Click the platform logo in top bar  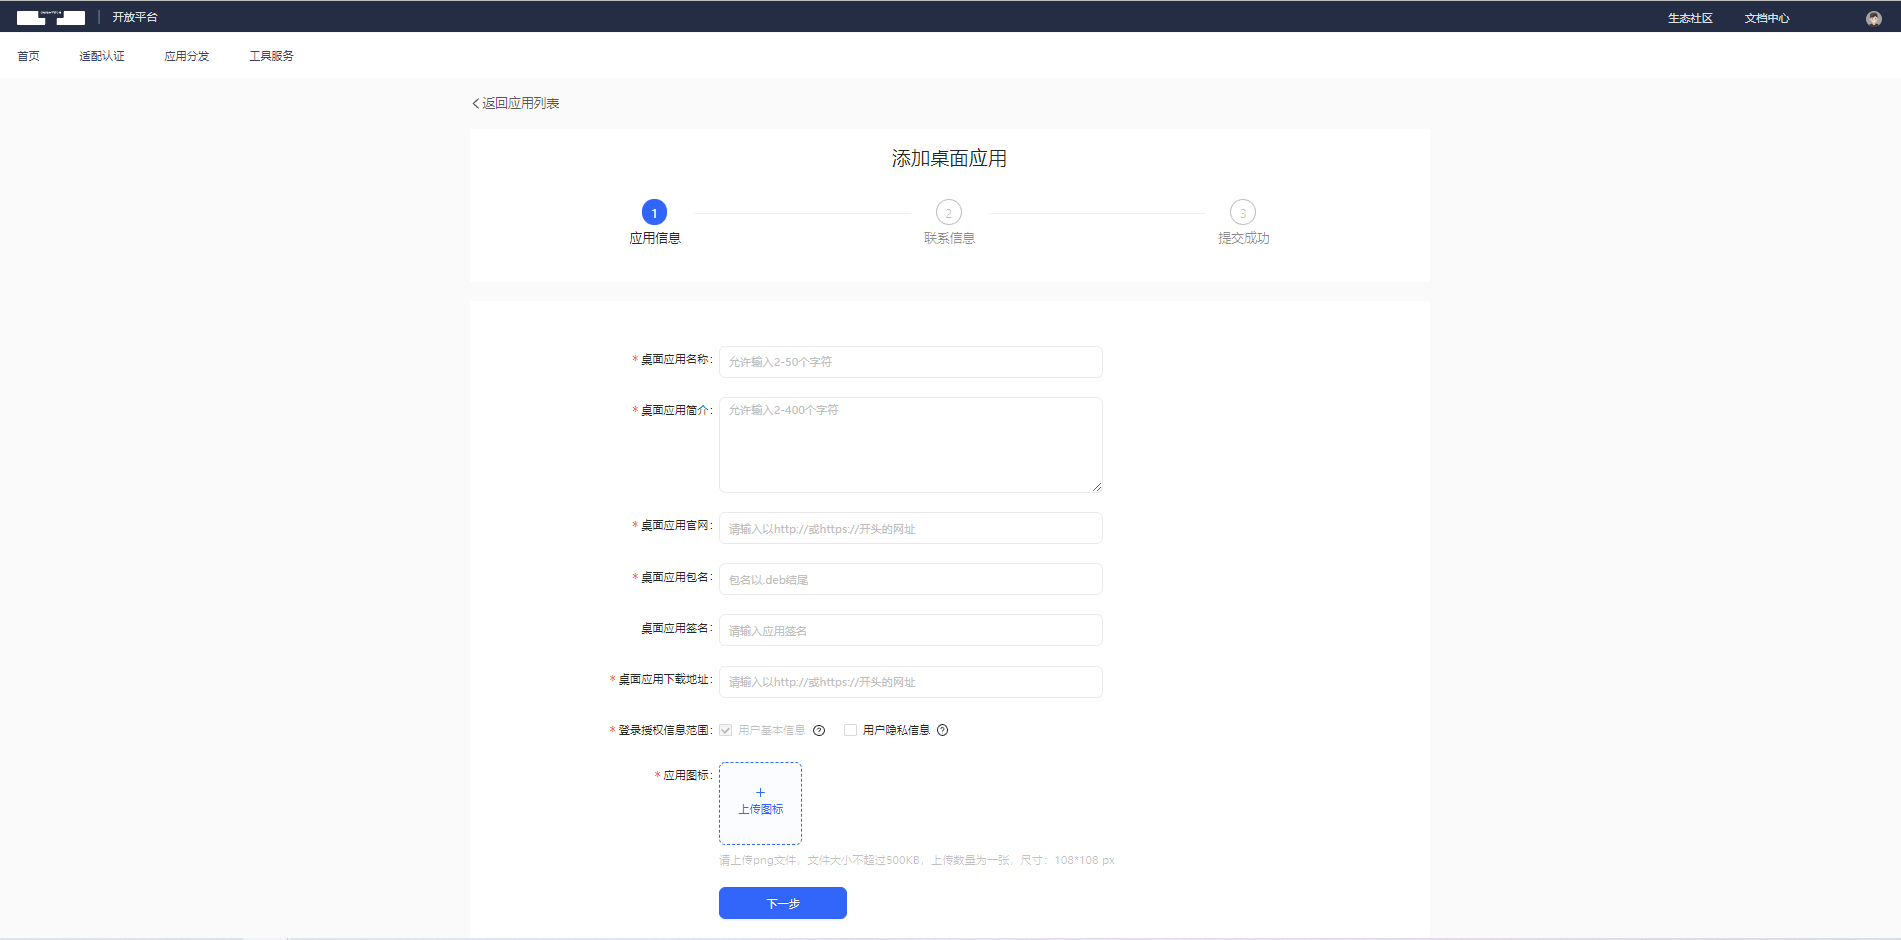pos(51,17)
